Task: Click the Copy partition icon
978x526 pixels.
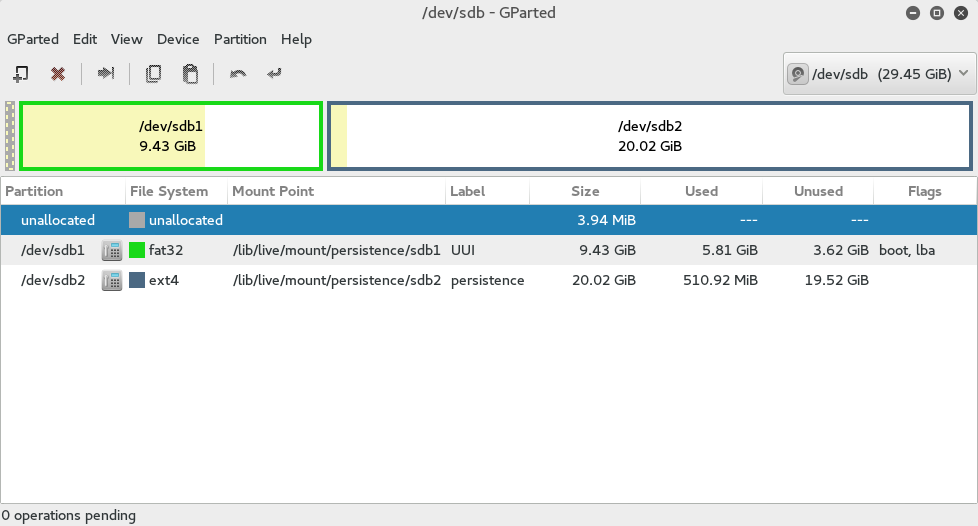Action: click(x=153, y=74)
